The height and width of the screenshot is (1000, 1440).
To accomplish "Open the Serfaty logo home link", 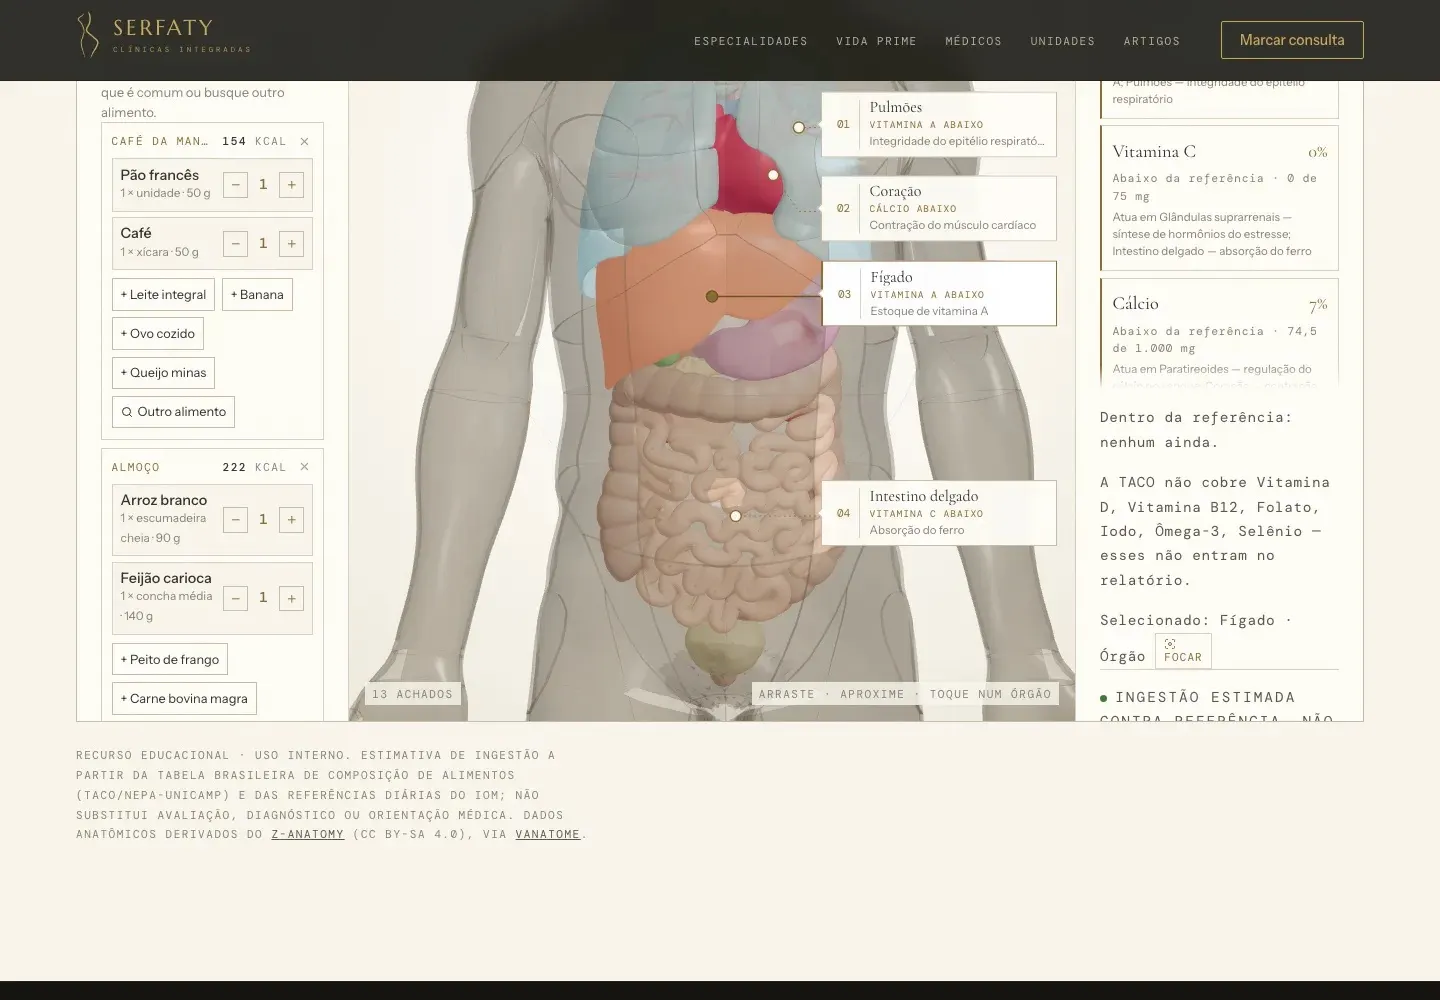I will tap(164, 35).
